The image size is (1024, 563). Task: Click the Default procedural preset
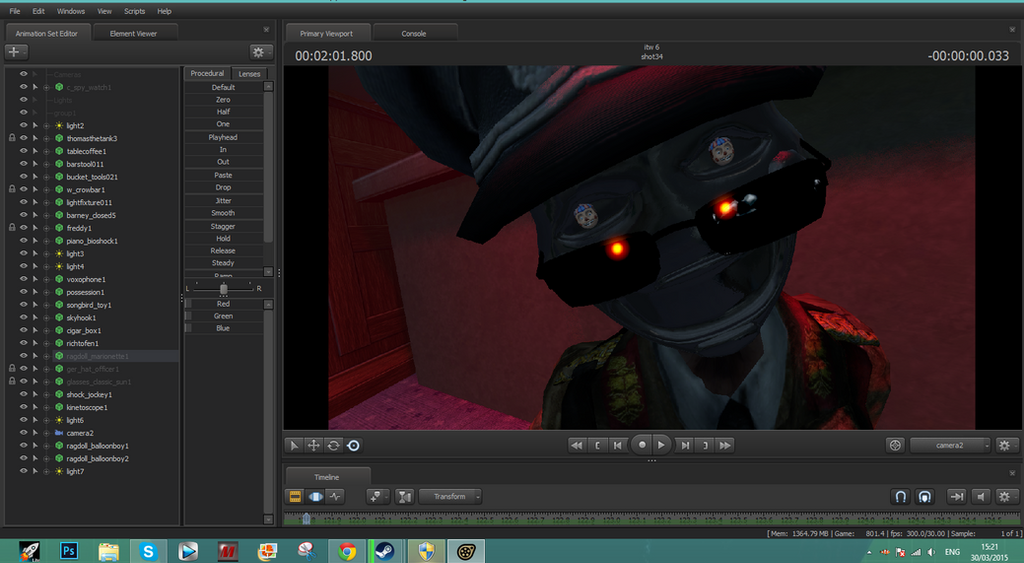pyautogui.click(x=223, y=87)
